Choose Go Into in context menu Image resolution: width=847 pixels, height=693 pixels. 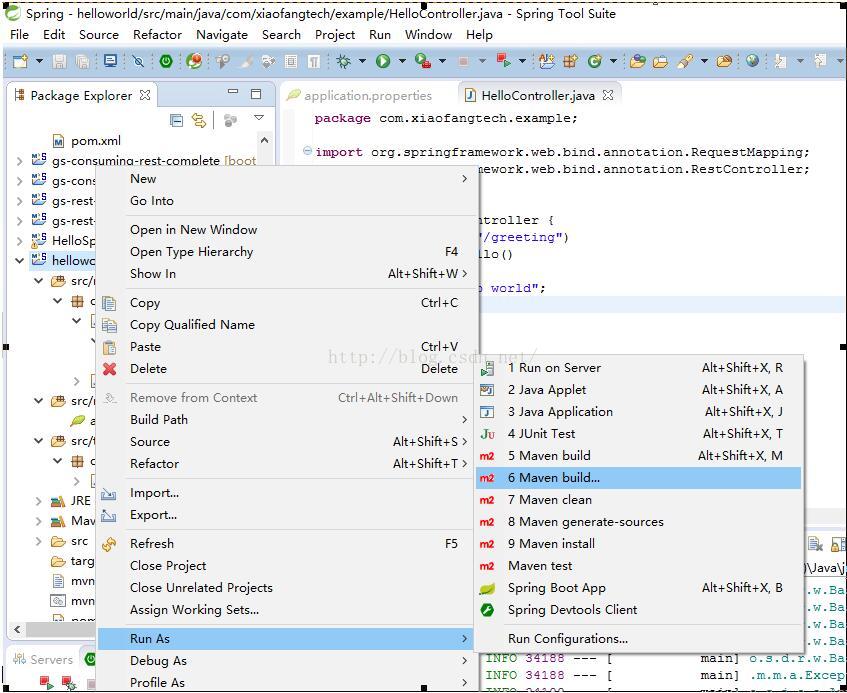pyautogui.click(x=286, y=201)
